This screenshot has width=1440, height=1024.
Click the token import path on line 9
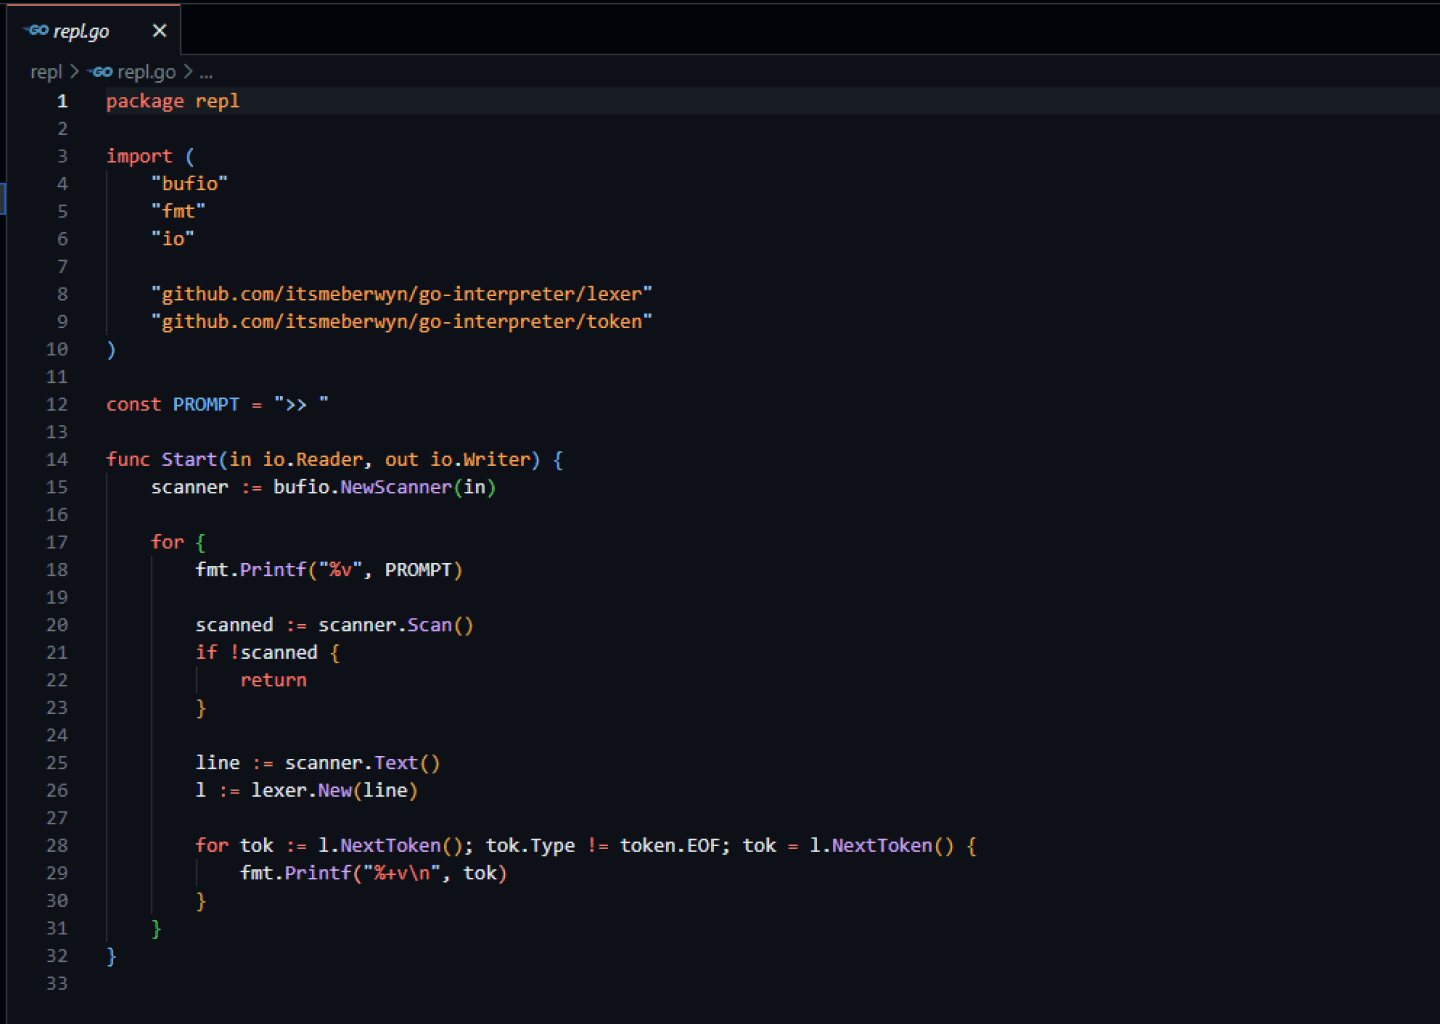(400, 321)
